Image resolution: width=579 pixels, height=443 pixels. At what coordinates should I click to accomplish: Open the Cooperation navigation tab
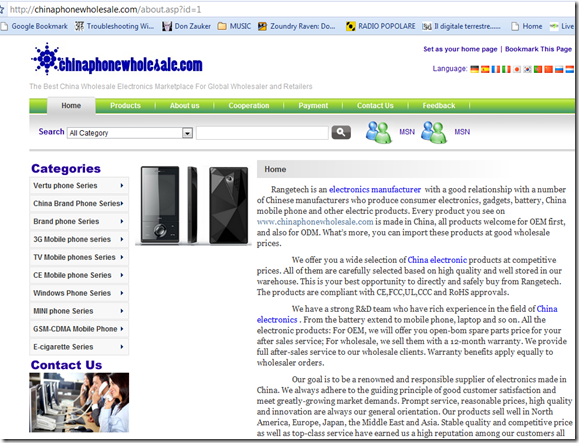pos(249,106)
